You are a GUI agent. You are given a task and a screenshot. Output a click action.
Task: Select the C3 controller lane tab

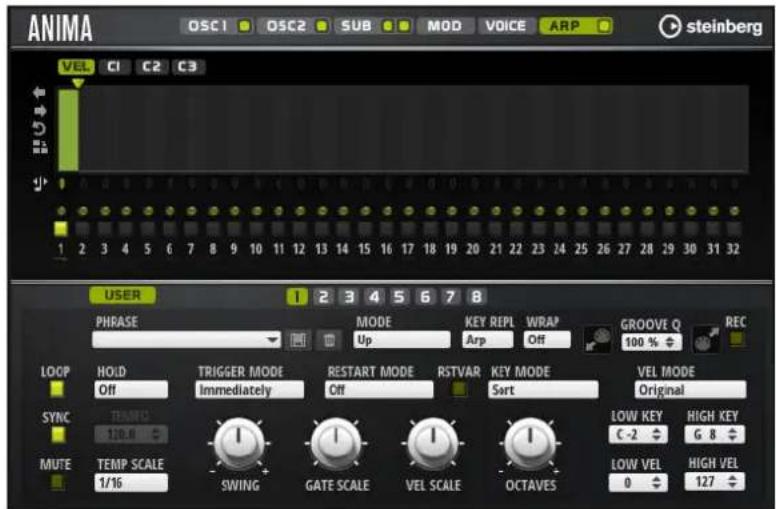188,67
